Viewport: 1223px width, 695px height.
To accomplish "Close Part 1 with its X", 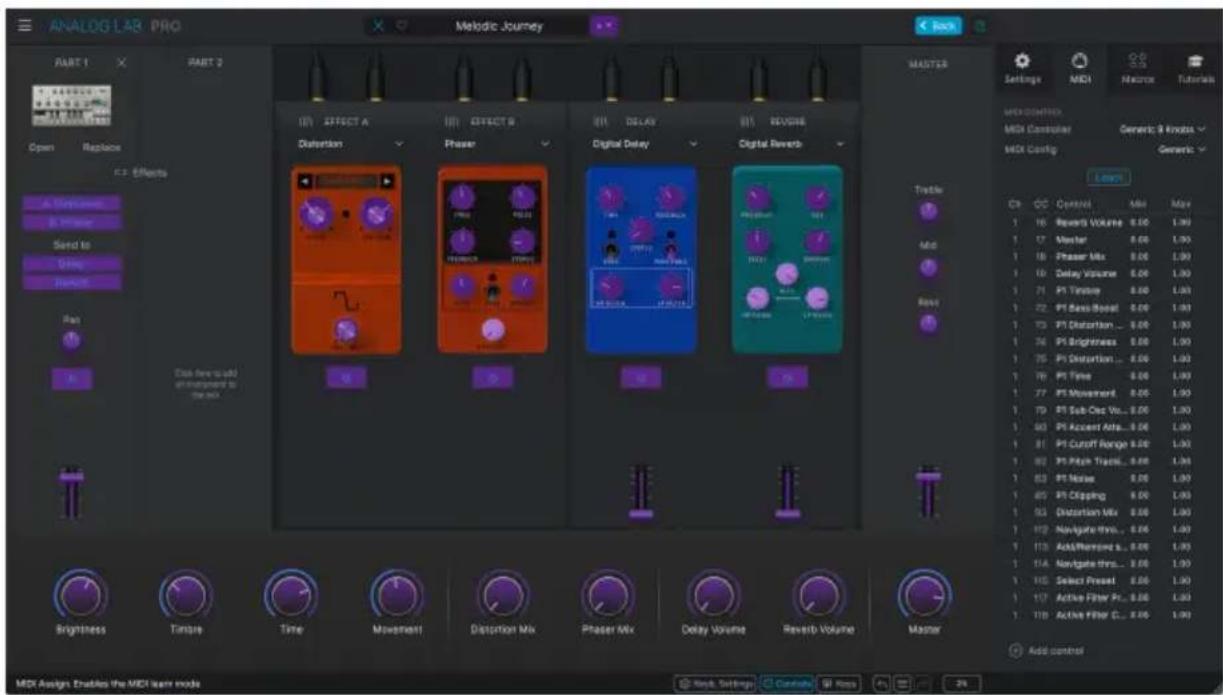I will point(122,62).
